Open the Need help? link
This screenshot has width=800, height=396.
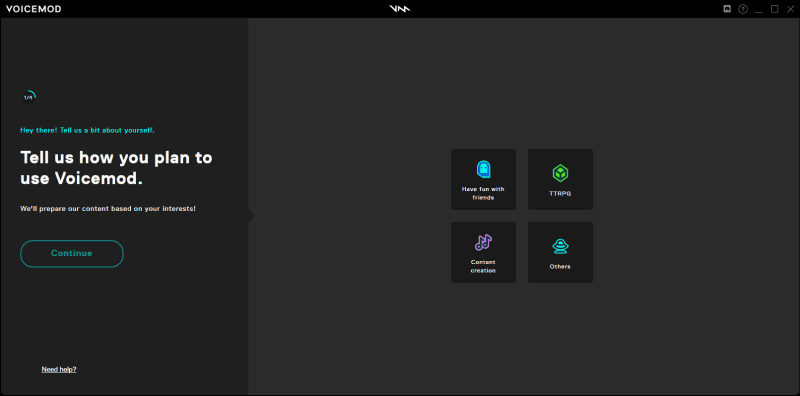59,369
